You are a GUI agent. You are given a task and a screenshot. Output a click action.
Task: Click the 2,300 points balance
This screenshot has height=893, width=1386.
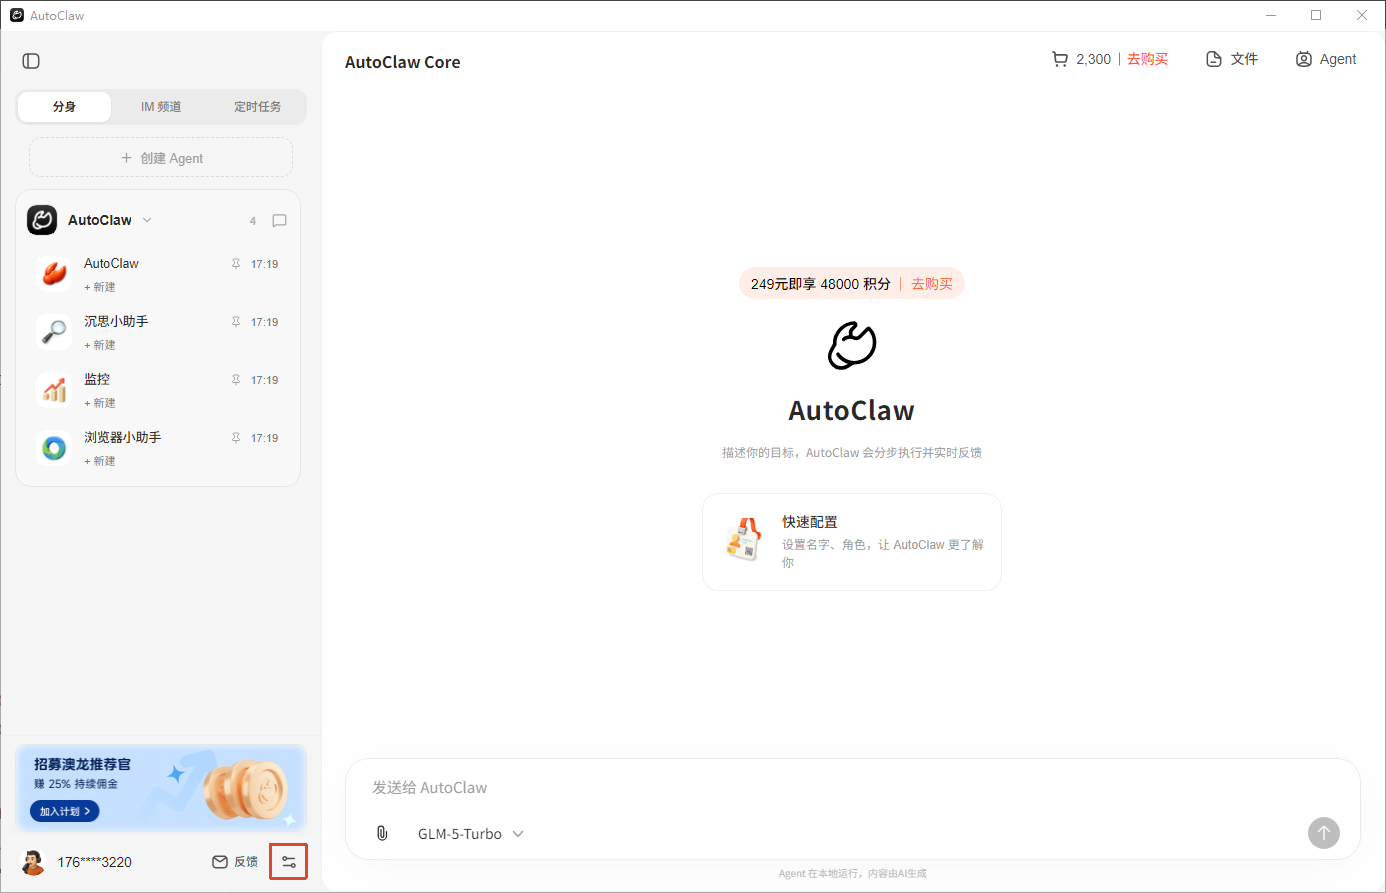pyautogui.click(x=1094, y=59)
